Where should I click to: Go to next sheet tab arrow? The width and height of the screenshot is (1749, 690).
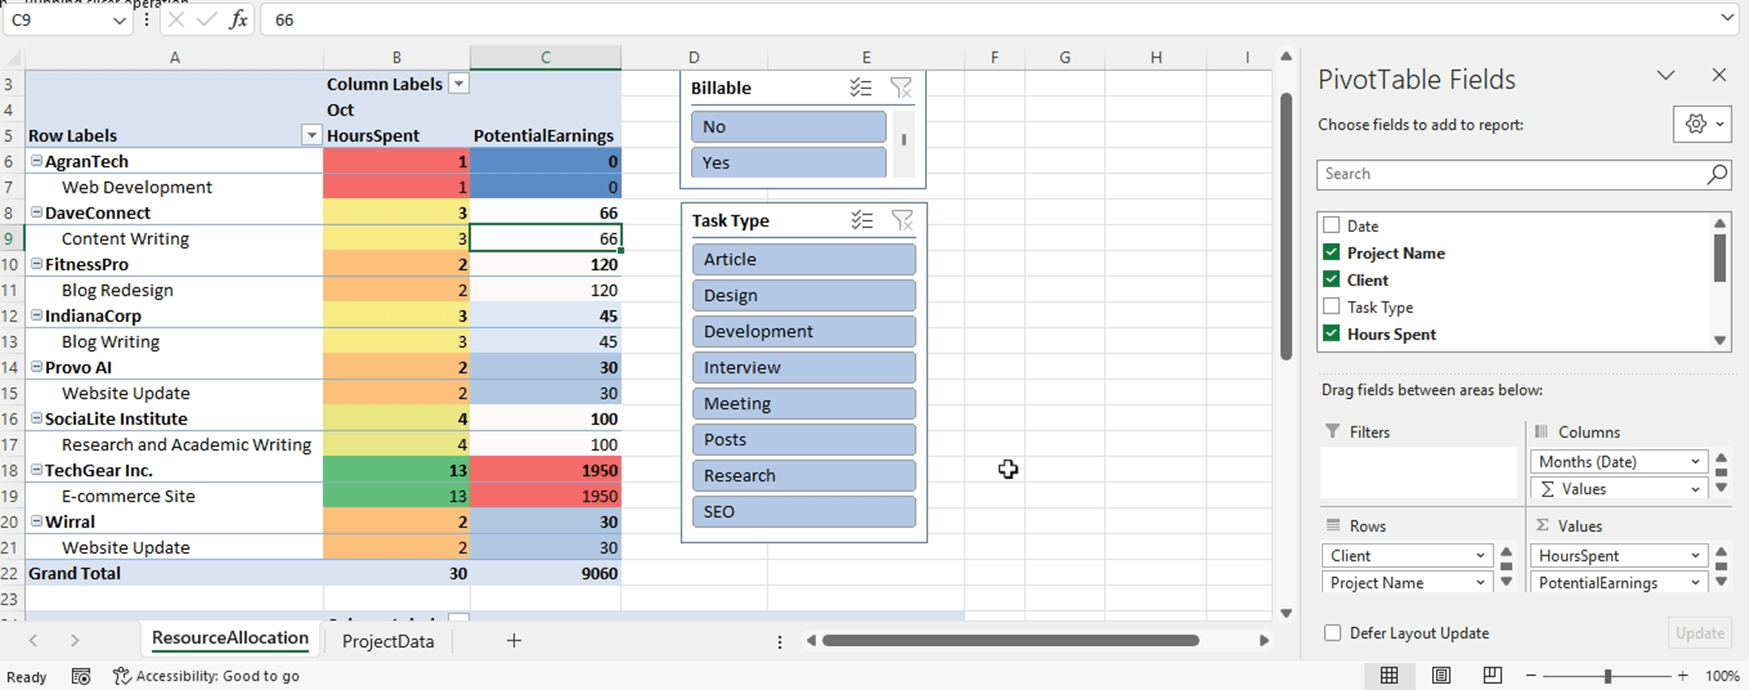pos(75,641)
